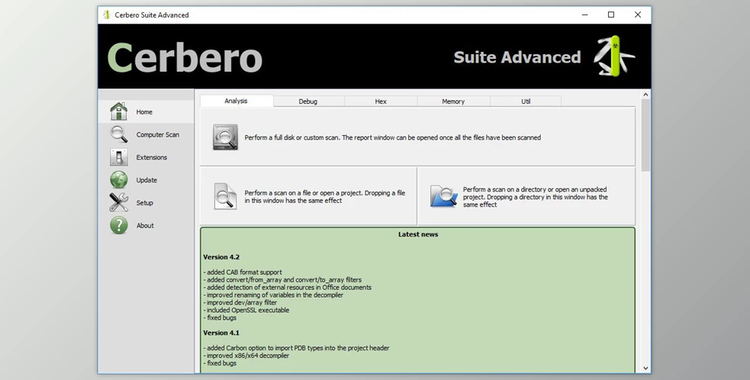Open the Memory tab
The height and width of the screenshot is (380, 750).
coord(453,101)
